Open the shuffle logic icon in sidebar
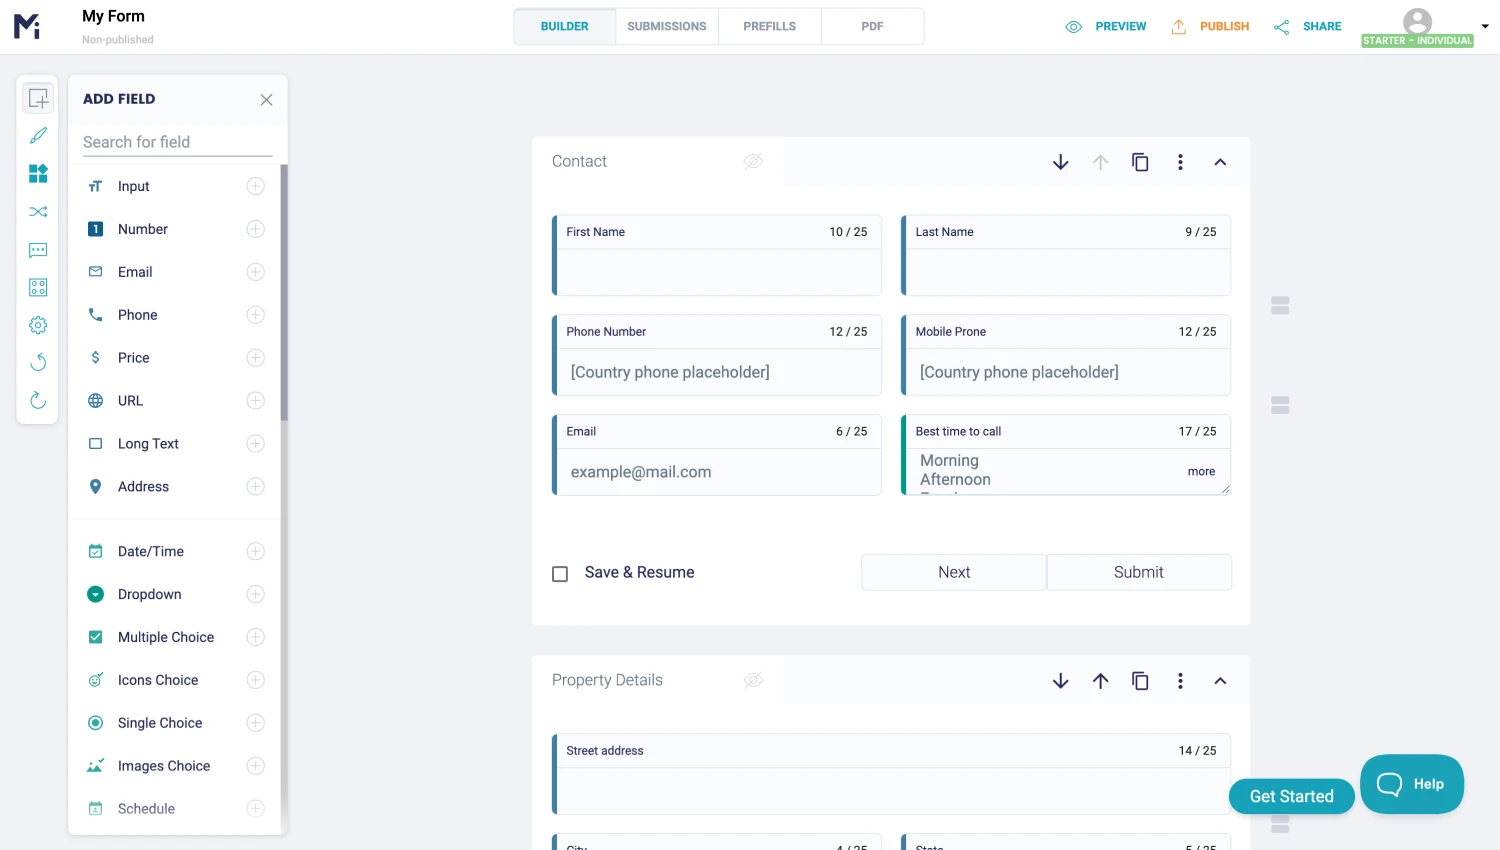Image resolution: width=1500 pixels, height=850 pixels. [38, 212]
